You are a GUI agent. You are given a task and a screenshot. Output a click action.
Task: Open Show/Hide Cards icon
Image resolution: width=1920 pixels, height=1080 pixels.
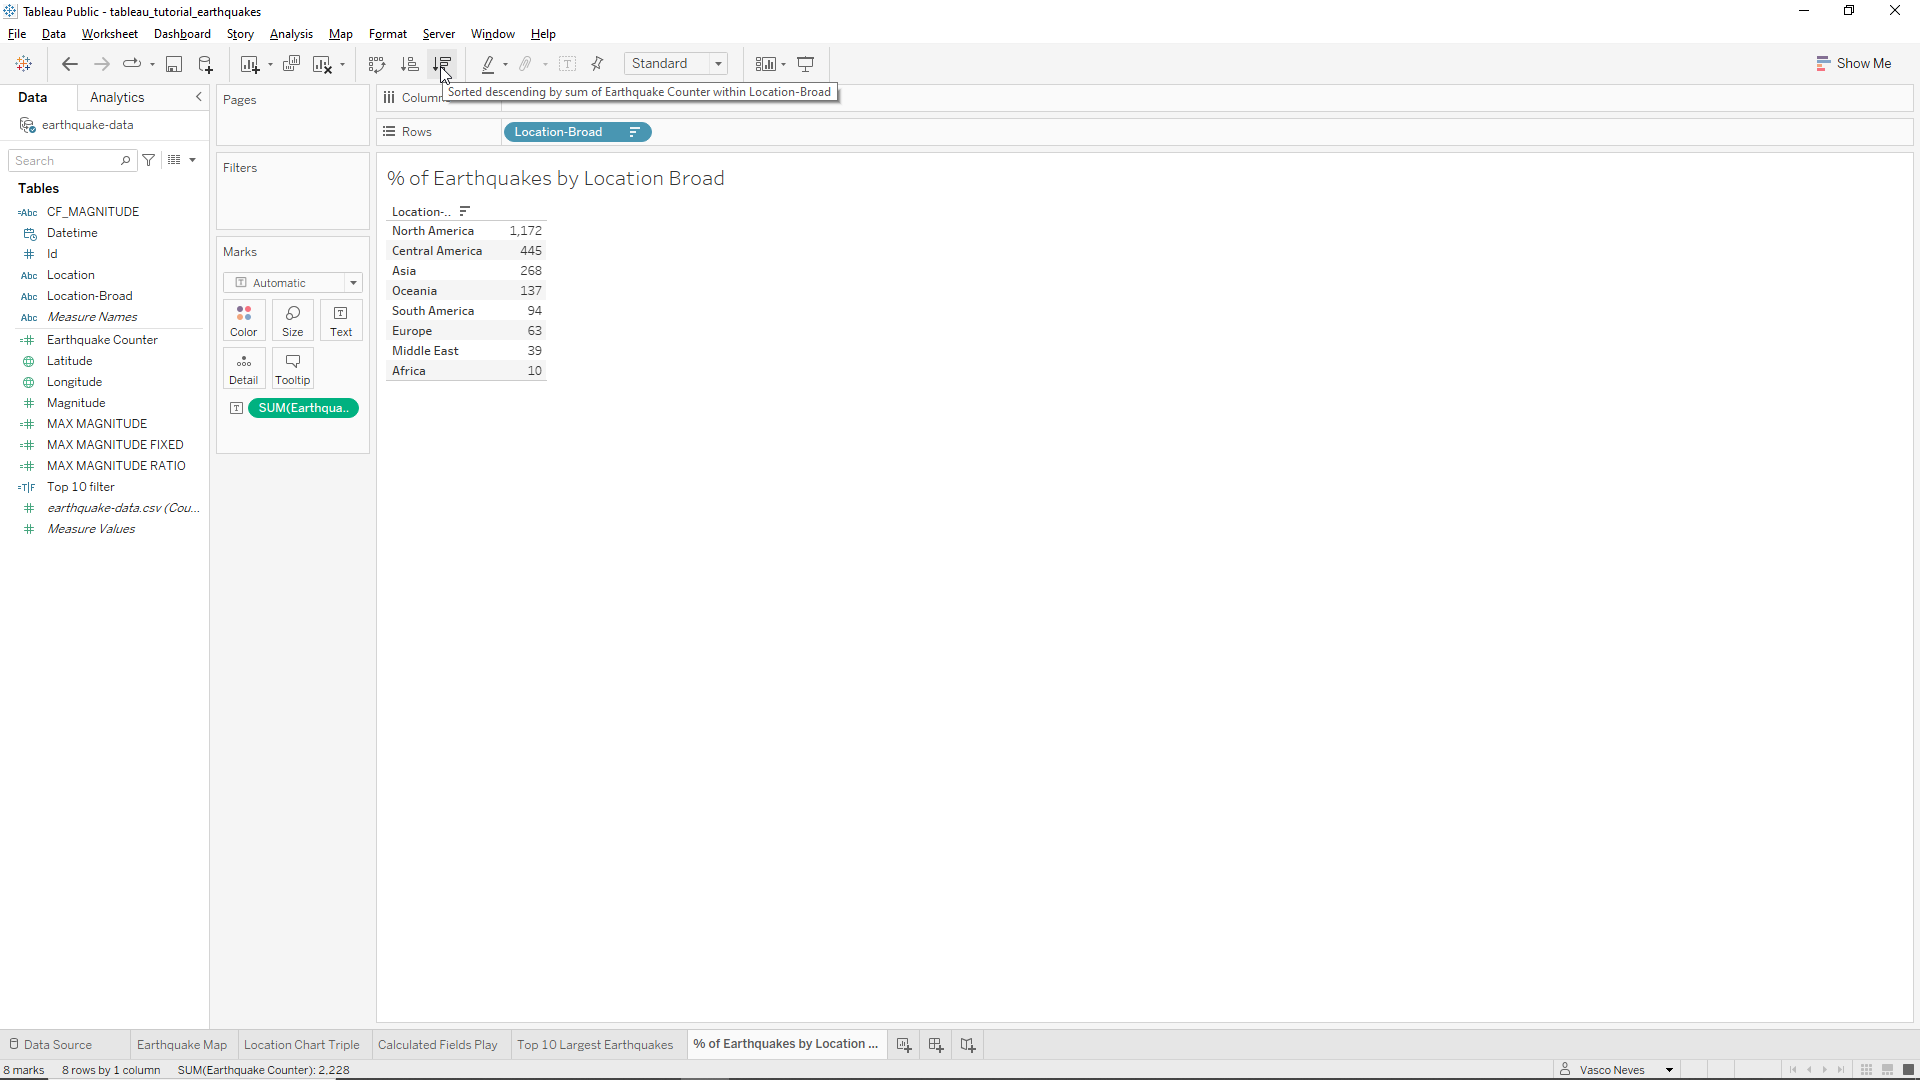(x=765, y=64)
